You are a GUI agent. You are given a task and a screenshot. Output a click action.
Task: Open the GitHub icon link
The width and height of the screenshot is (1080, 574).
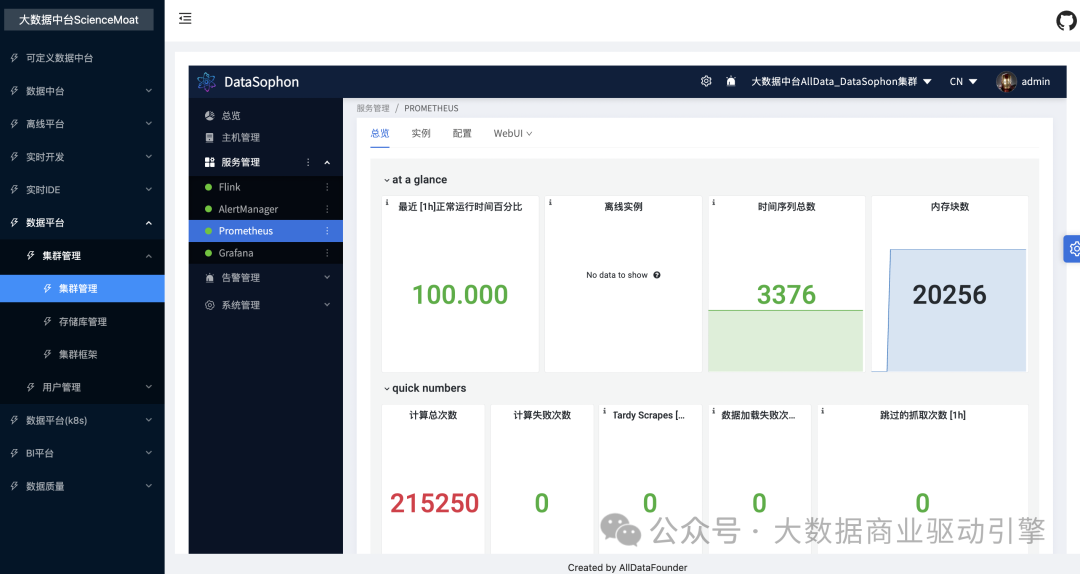pos(1066,20)
